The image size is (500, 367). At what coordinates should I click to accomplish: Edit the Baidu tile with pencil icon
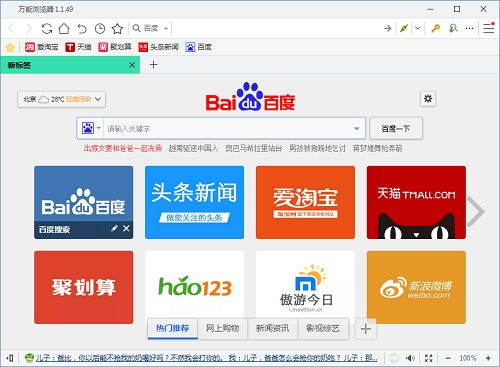tap(114, 228)
